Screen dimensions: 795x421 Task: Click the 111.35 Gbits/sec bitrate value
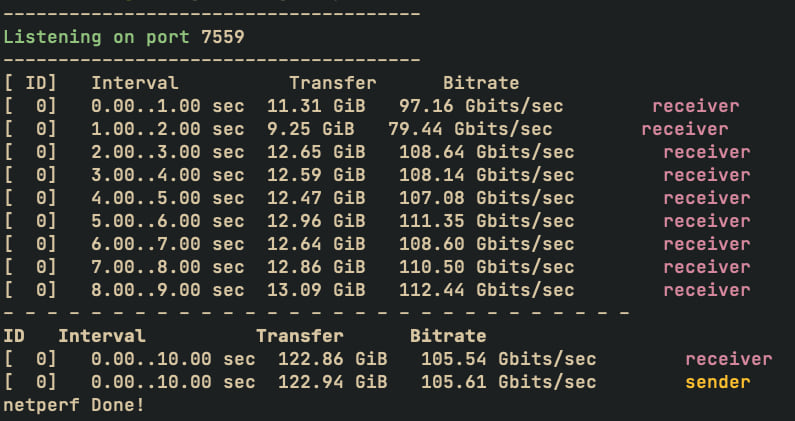click(487, 221)
